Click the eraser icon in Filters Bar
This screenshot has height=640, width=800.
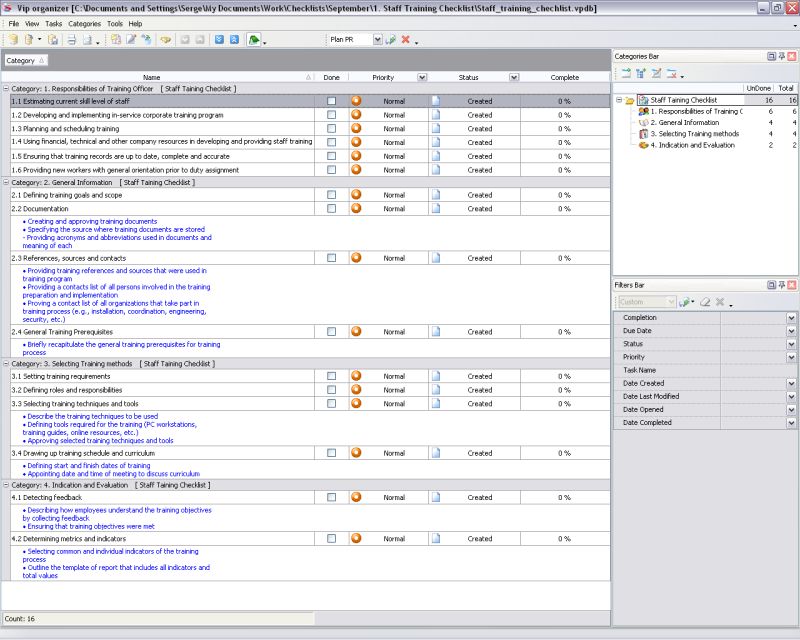[x=705, y=302]
